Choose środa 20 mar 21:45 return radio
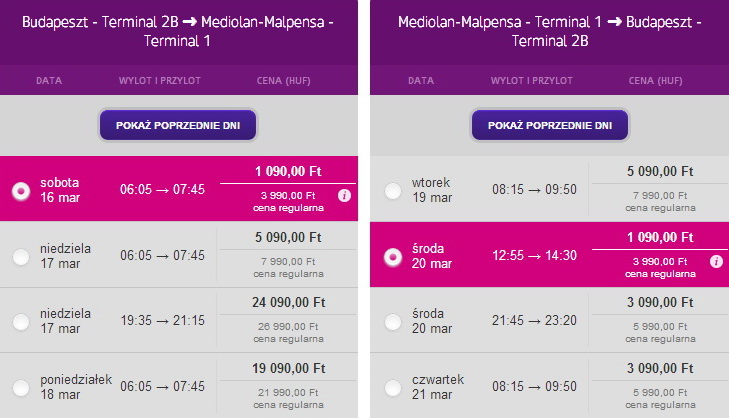Screen dimensions: 729x418 pyautogui.click(x=393, y=322)
